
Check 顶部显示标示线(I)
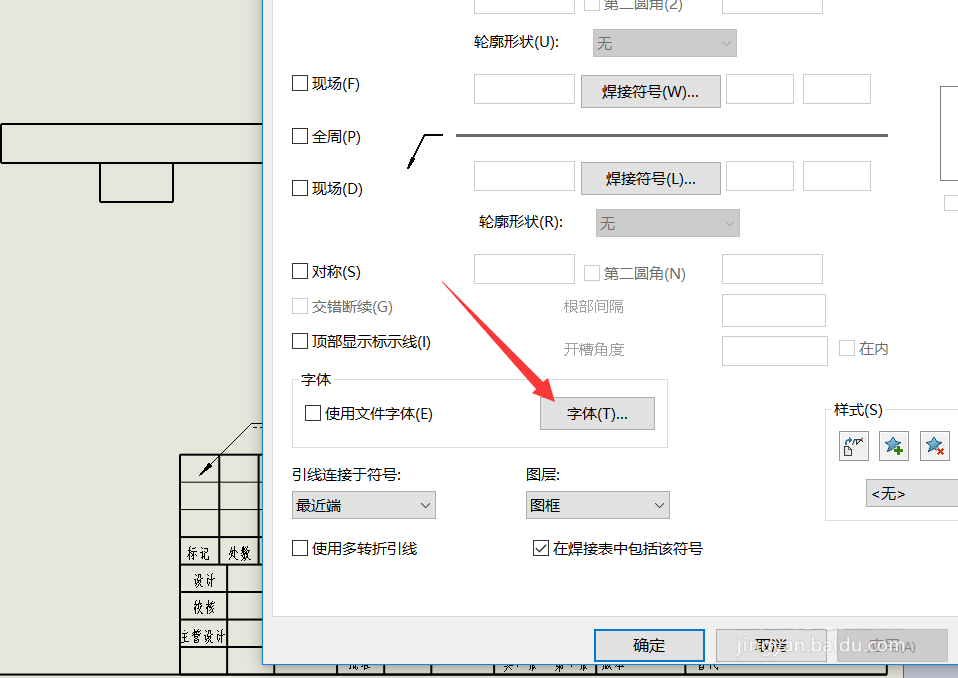[x=299, y=341]
